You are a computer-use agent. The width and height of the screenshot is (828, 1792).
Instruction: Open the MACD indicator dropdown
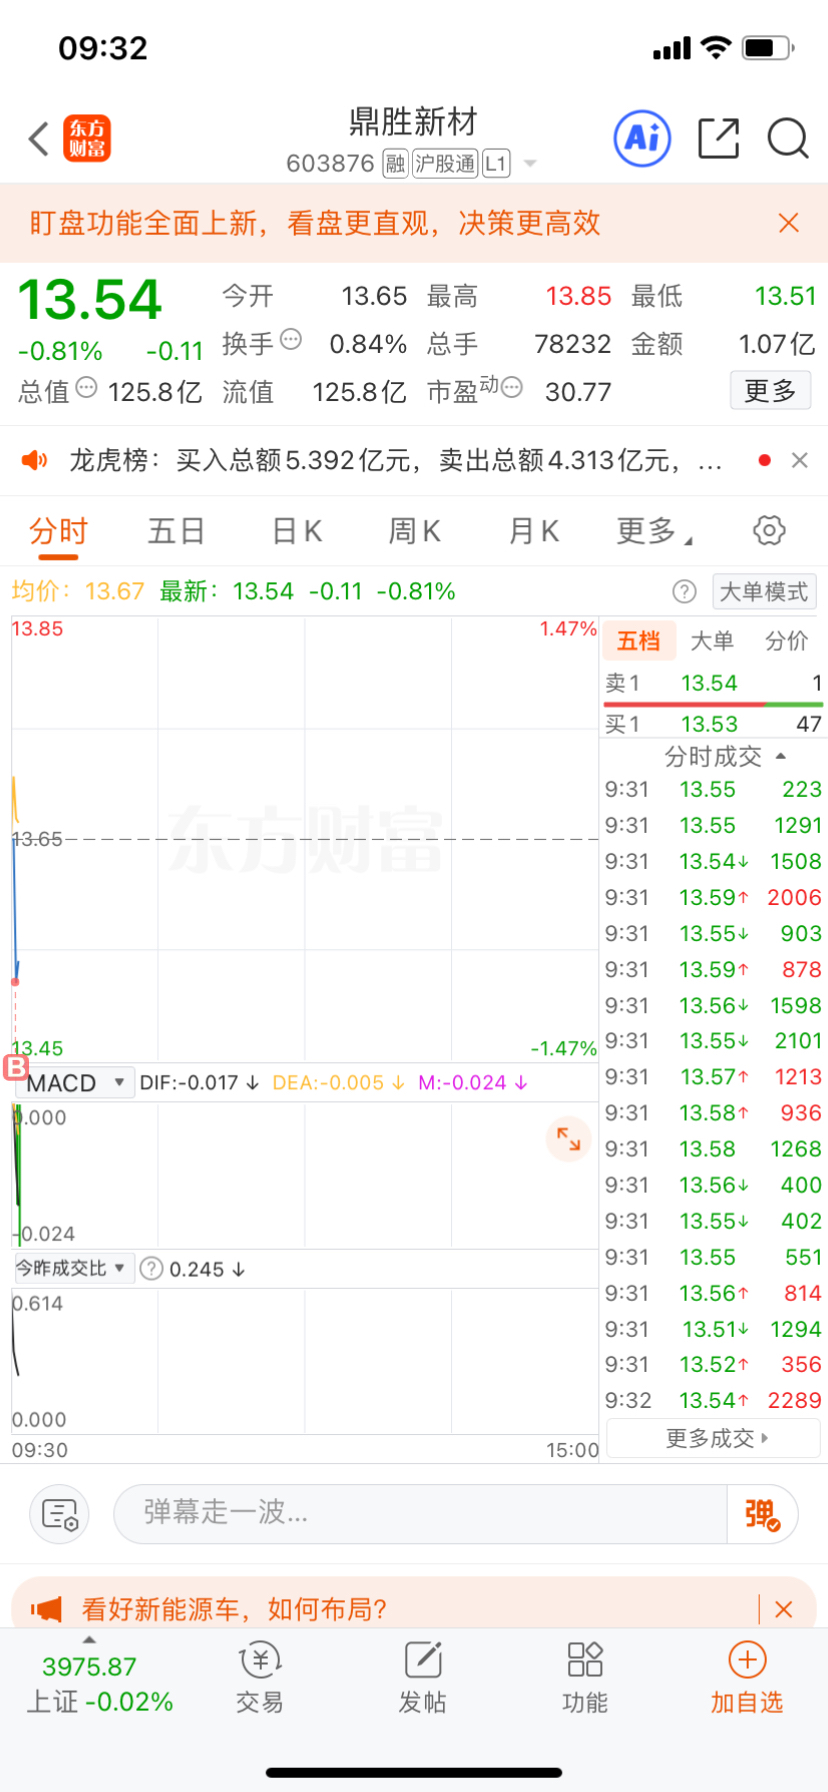pos(75,1083)
